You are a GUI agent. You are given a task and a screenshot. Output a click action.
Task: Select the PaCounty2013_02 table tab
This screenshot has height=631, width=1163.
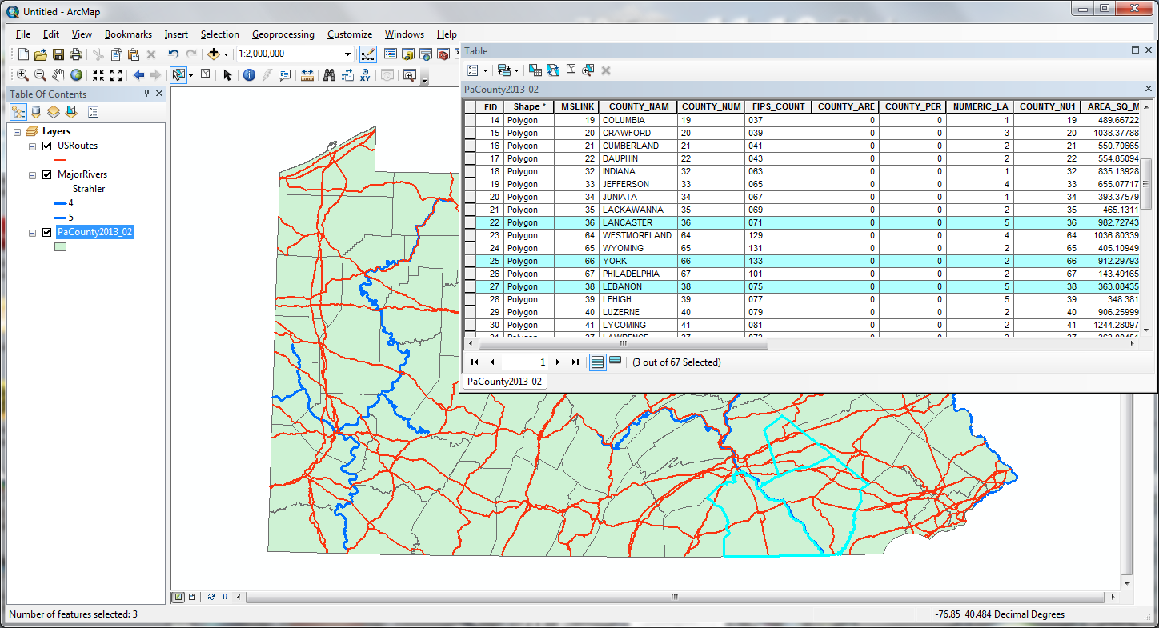click(x=504, y=383)
